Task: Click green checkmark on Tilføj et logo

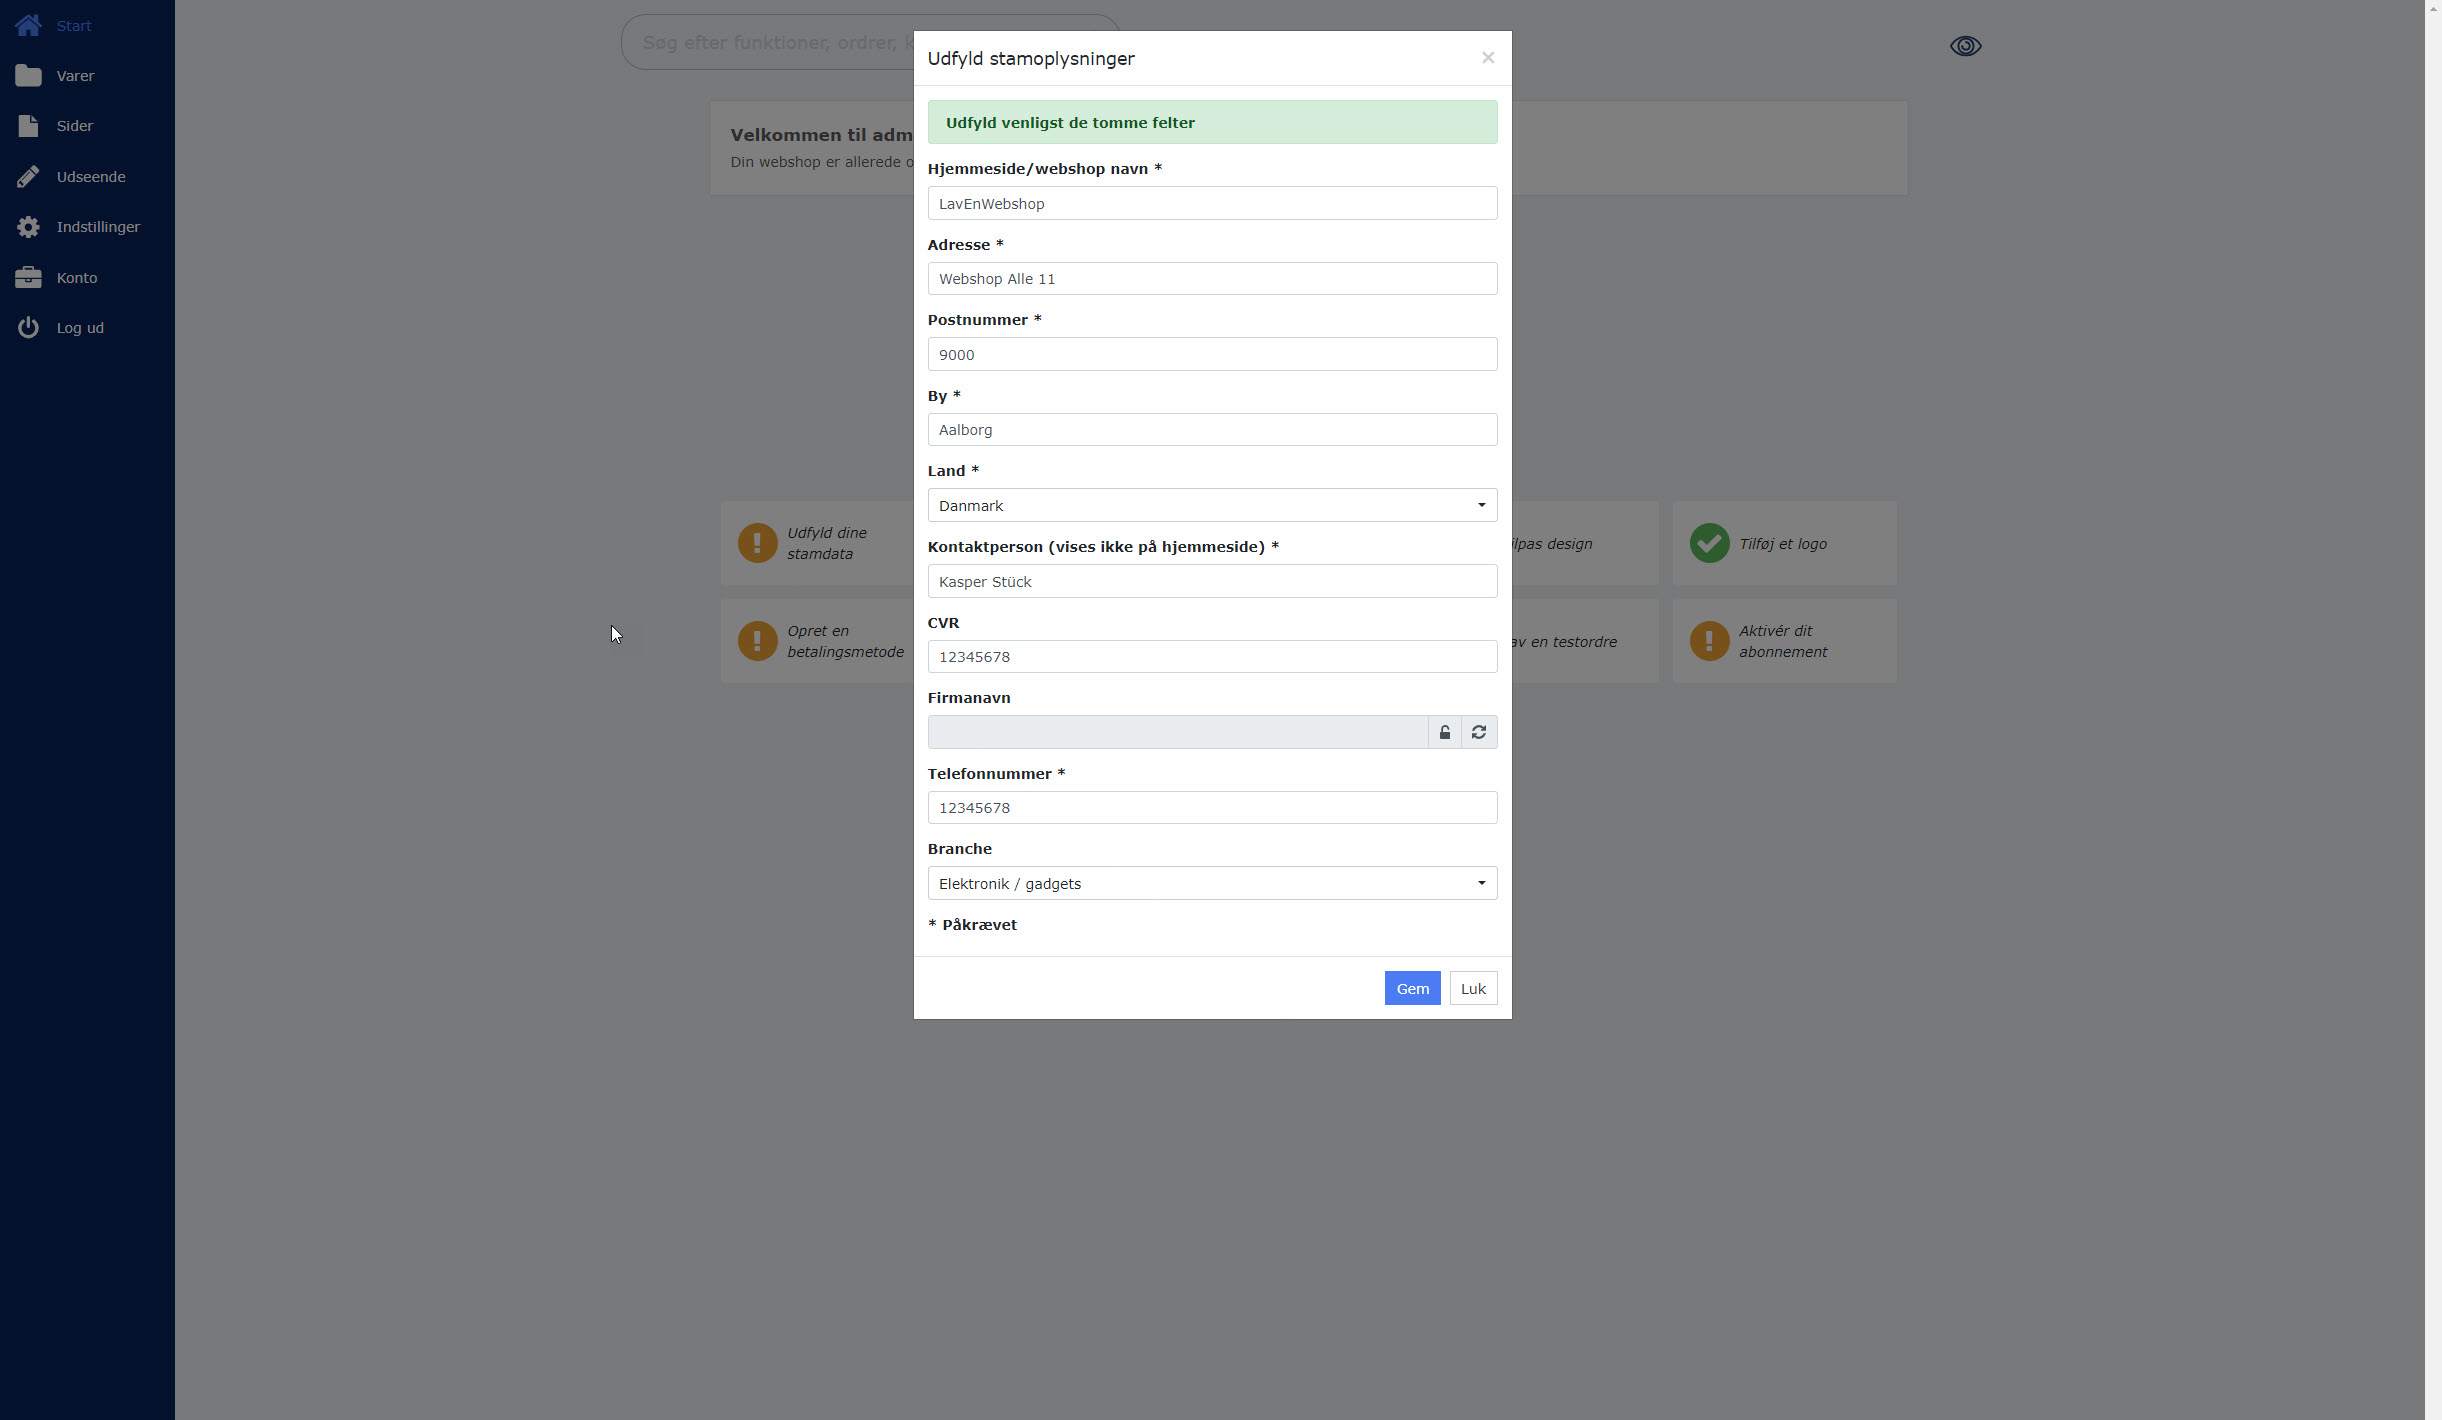Action: click(x=1709, y=543)
